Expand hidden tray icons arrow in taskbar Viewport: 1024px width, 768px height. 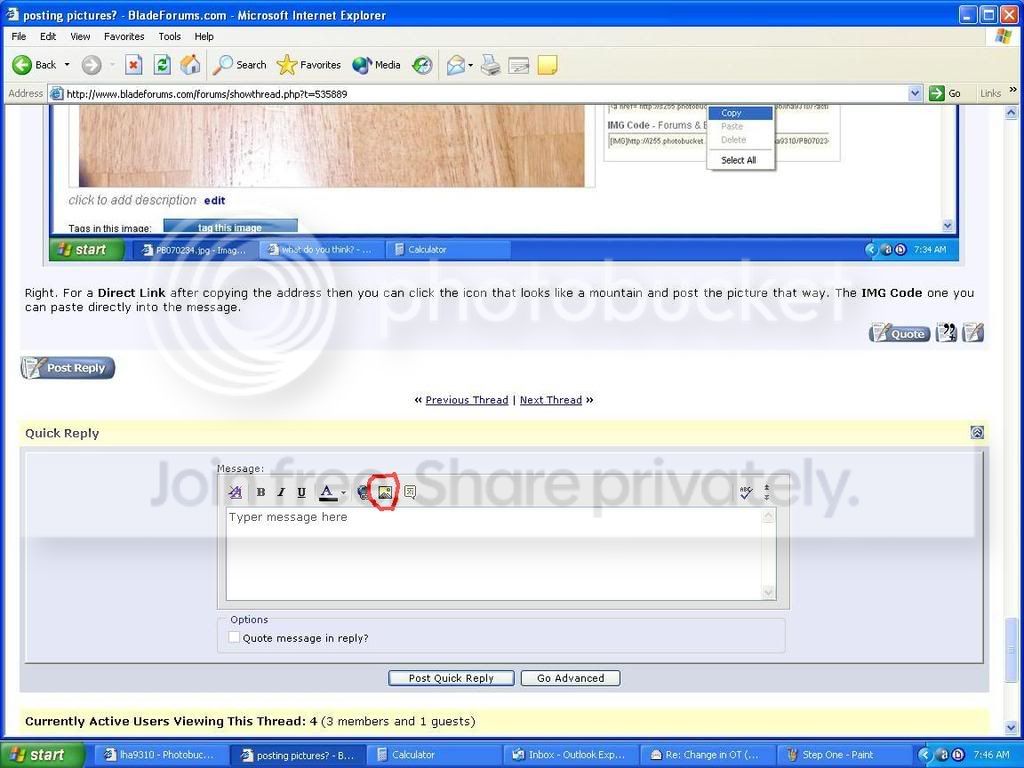tap(924, 755)
